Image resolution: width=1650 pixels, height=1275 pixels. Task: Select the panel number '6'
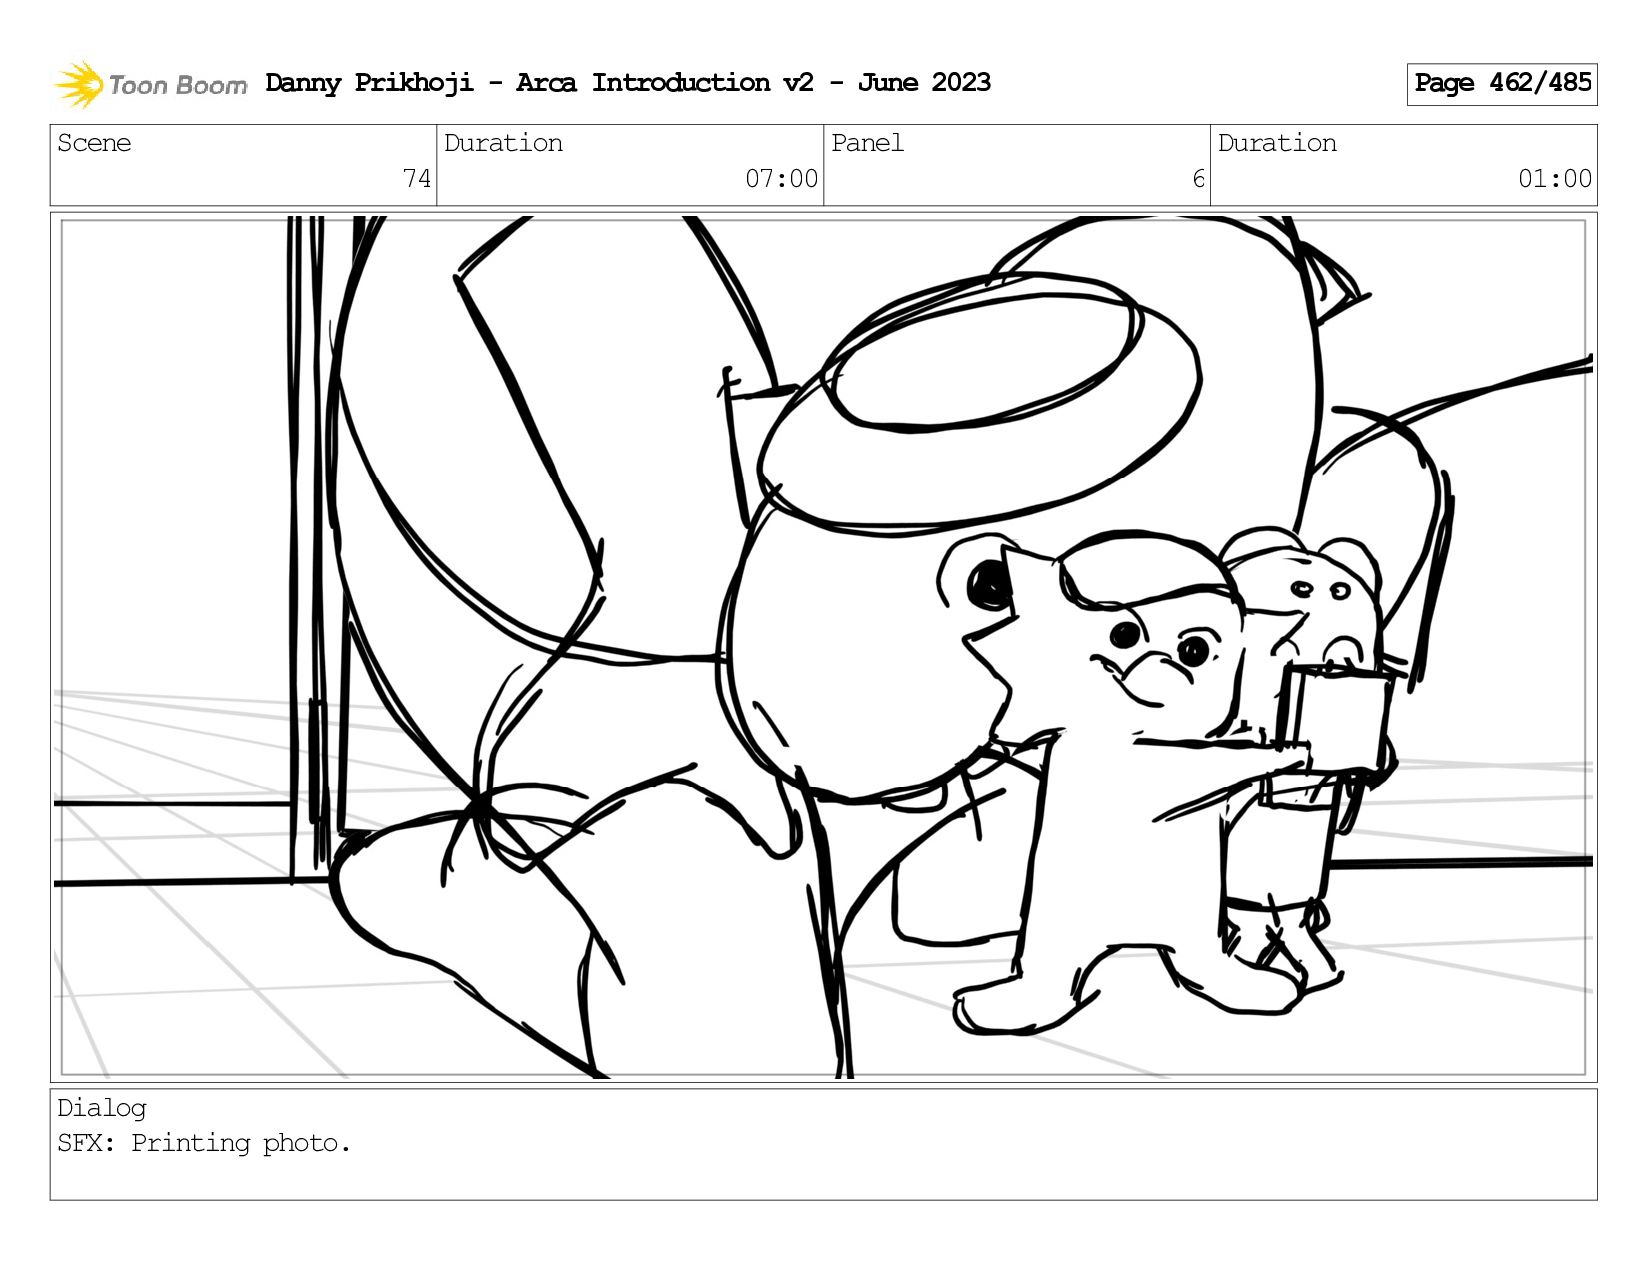(1198, 179)
